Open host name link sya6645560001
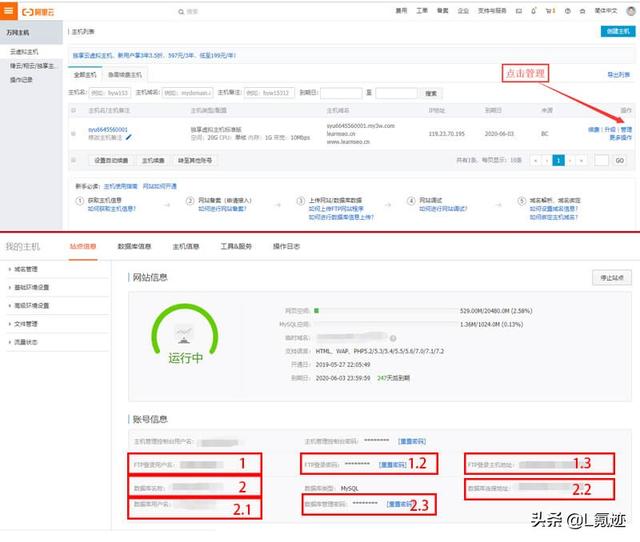 [x=108, y=129]
